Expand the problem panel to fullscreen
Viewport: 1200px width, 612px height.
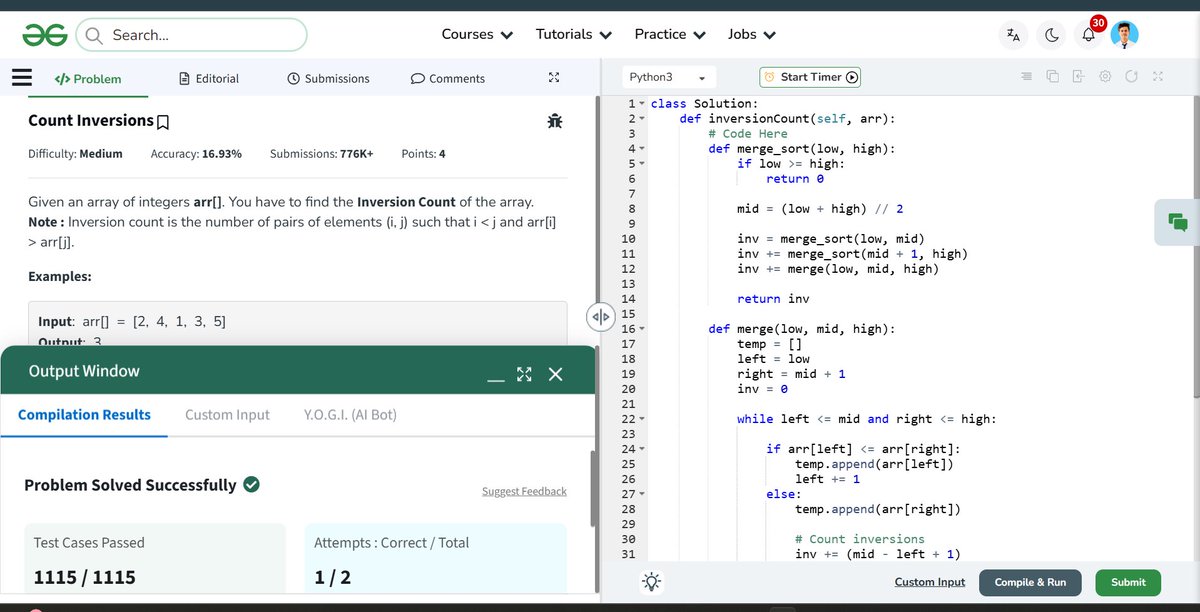coord(555,78)
